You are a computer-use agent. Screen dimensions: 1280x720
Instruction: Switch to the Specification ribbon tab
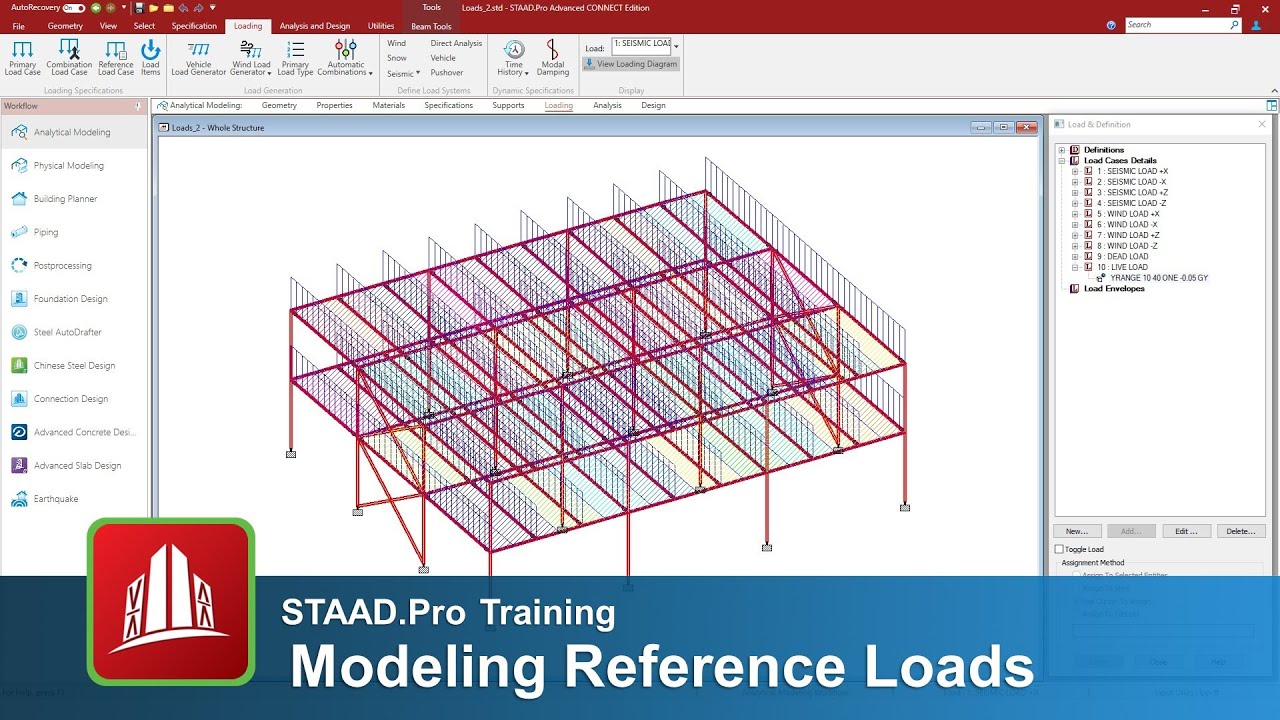point(194,26)
